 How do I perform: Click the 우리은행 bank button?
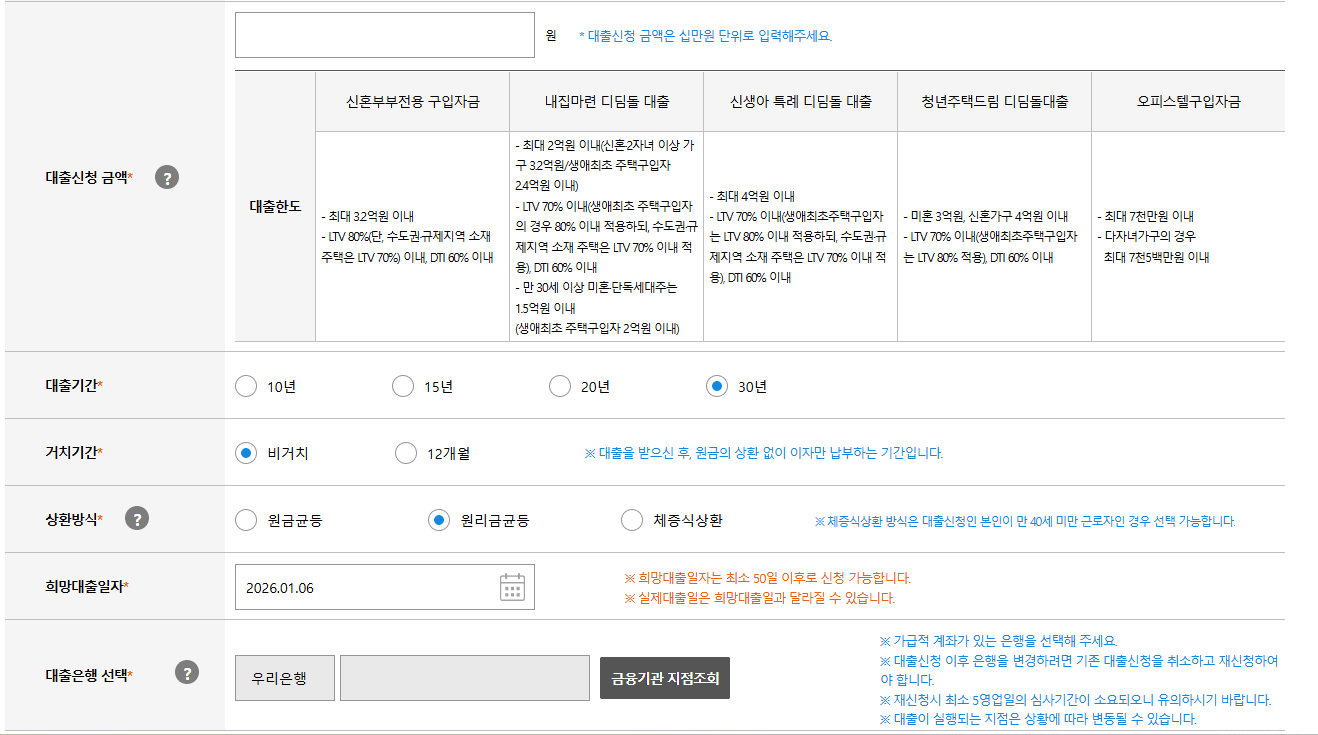coord(284,678)
